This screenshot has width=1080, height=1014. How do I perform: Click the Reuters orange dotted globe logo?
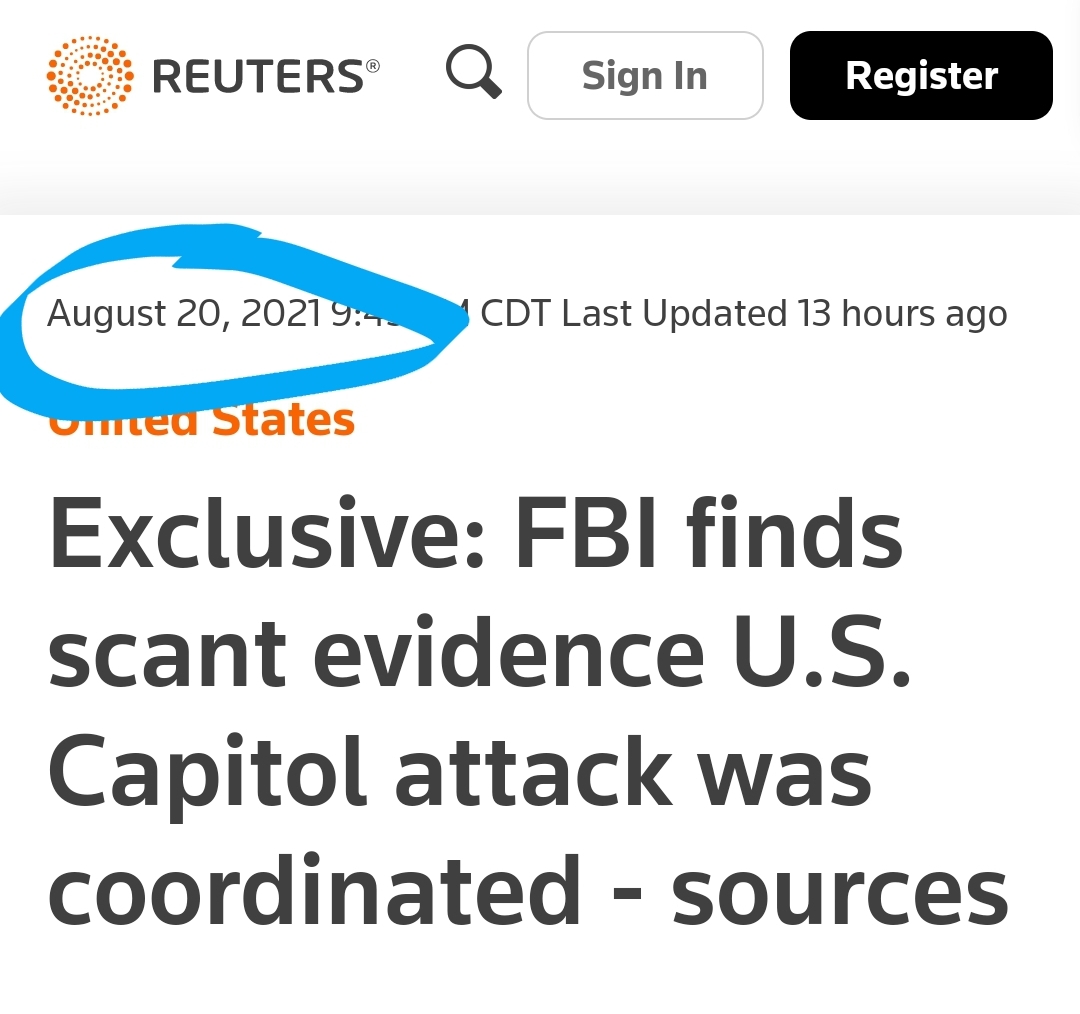[90, 76]
